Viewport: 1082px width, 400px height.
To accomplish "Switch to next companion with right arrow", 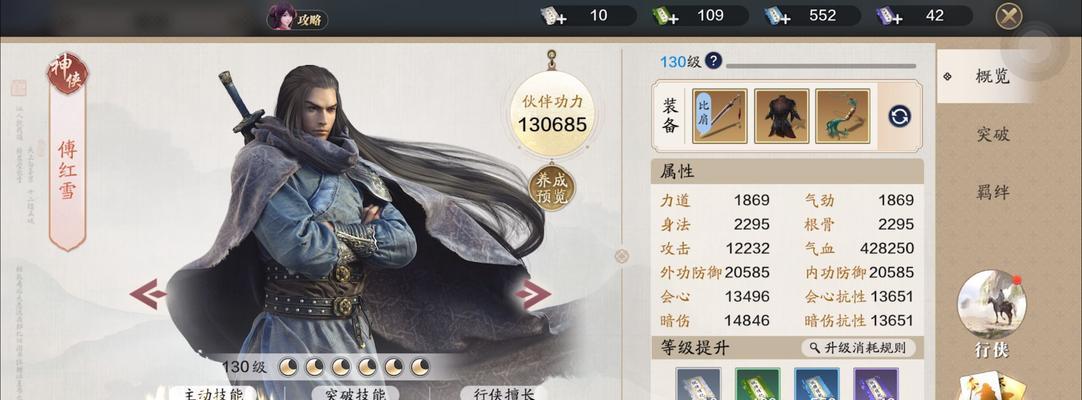I will pyautogui.click(x=532, y=294).
